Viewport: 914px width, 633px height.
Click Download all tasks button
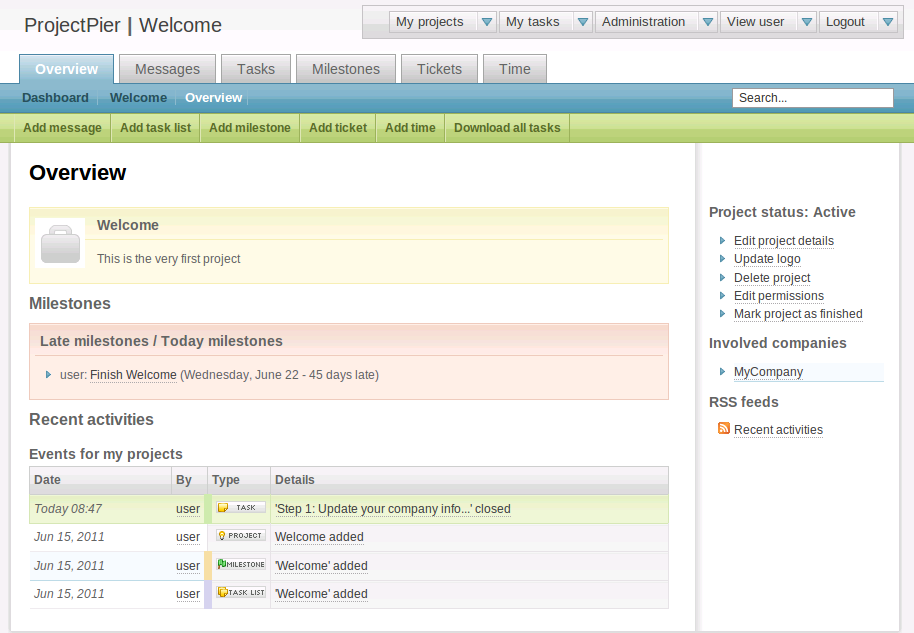(507, 128)
